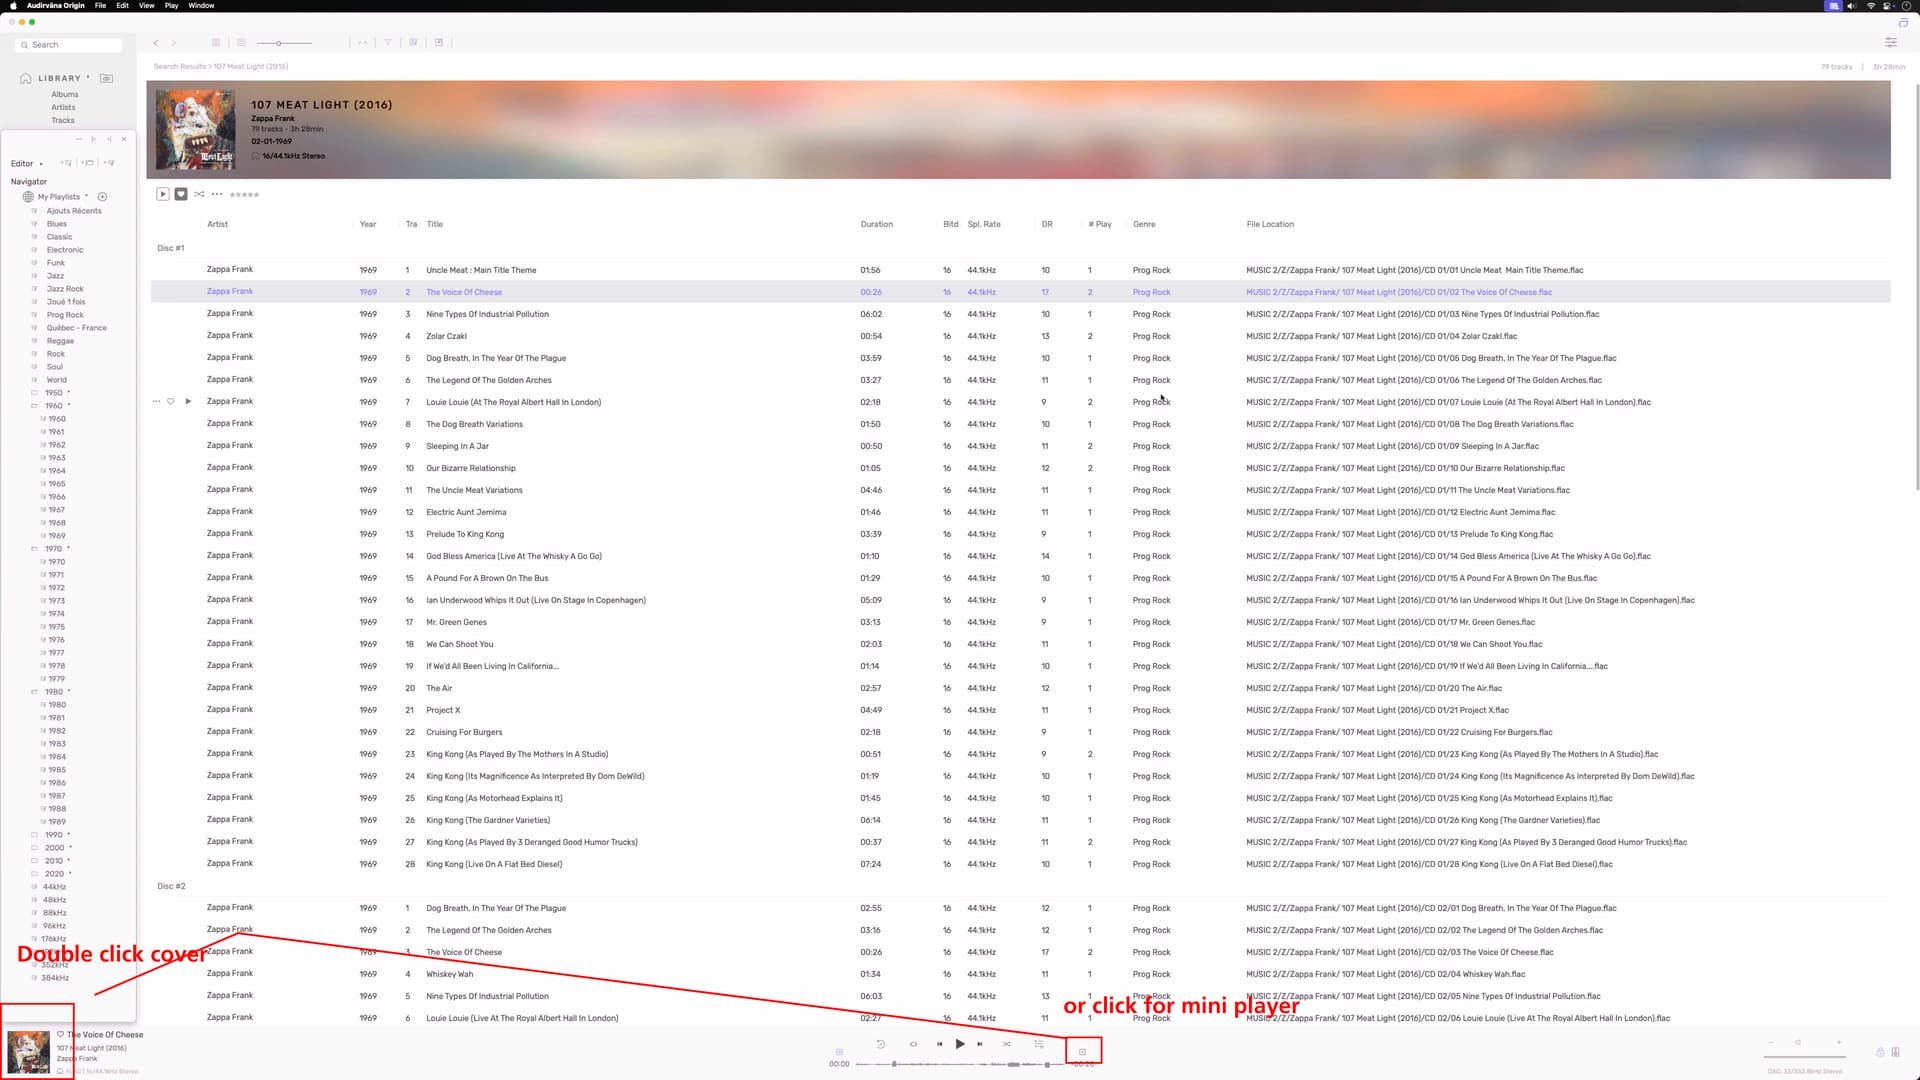
Task: Toggle album favorite heart button
Action: tap(181, 194)
